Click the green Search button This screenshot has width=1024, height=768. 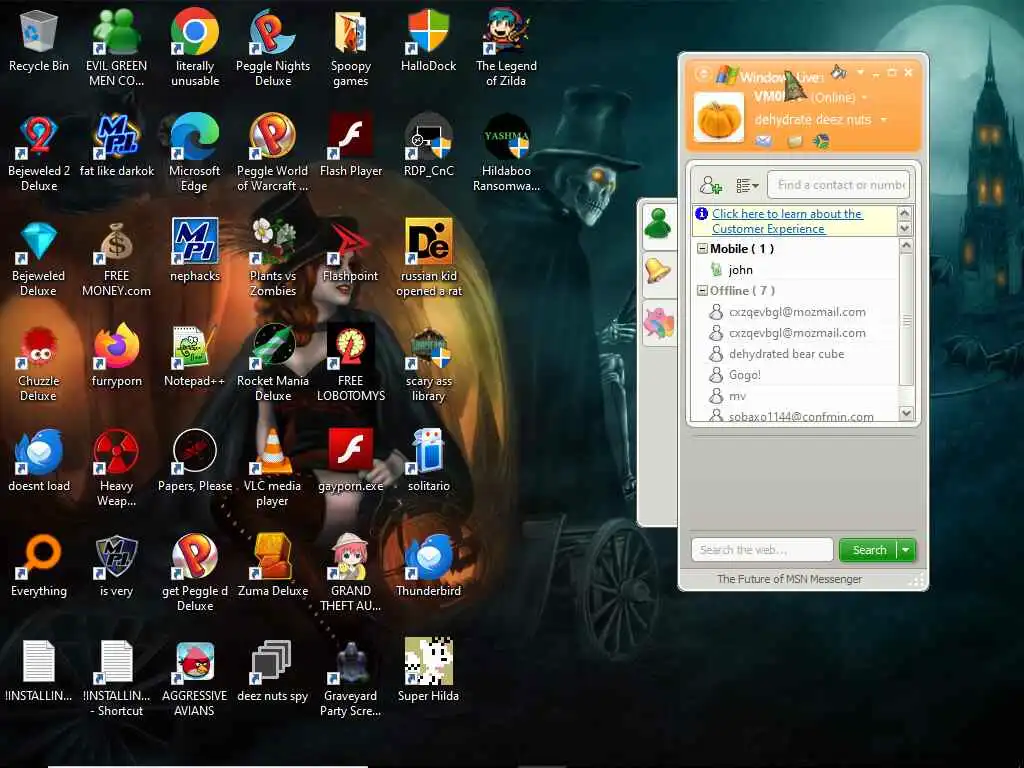(x=869, y=550)
